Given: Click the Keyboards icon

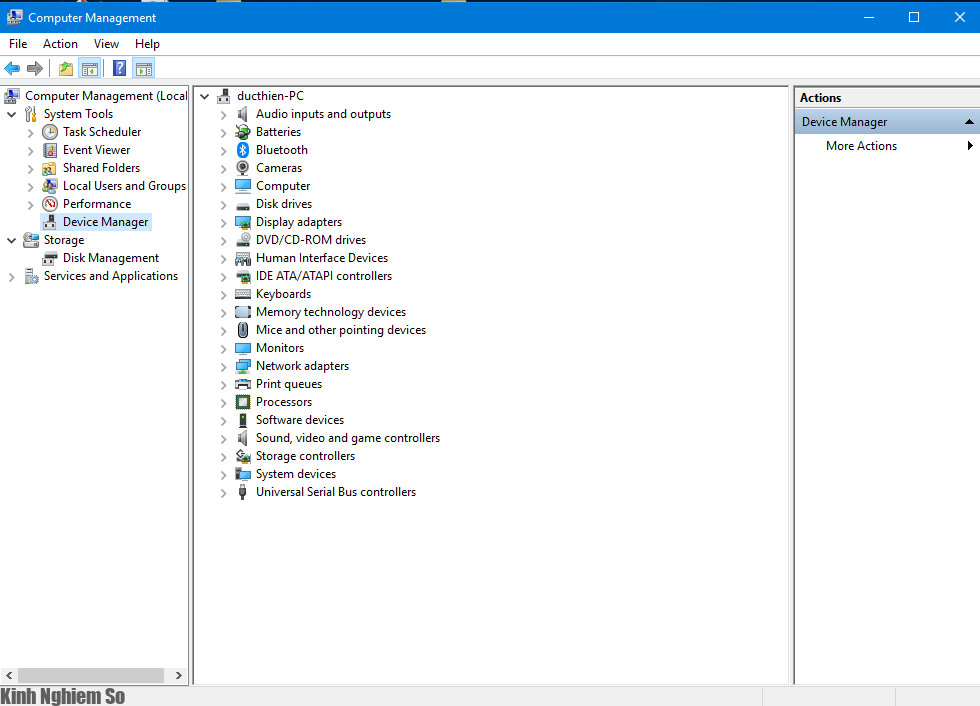Looking at the screenshot, I should (x=243, y=294).
